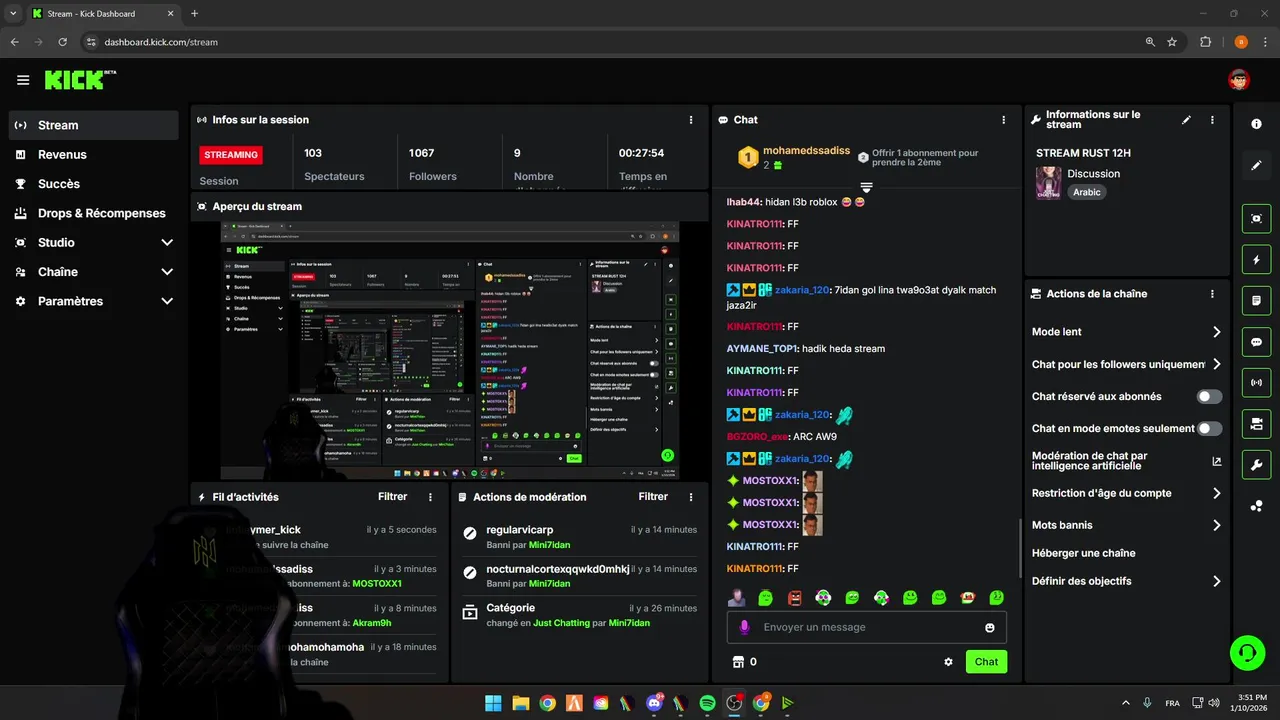Toggle channel actions panel icon in sidebar
The image size is (1280, 720).
pyautogui.click(x=1256, y=424)
